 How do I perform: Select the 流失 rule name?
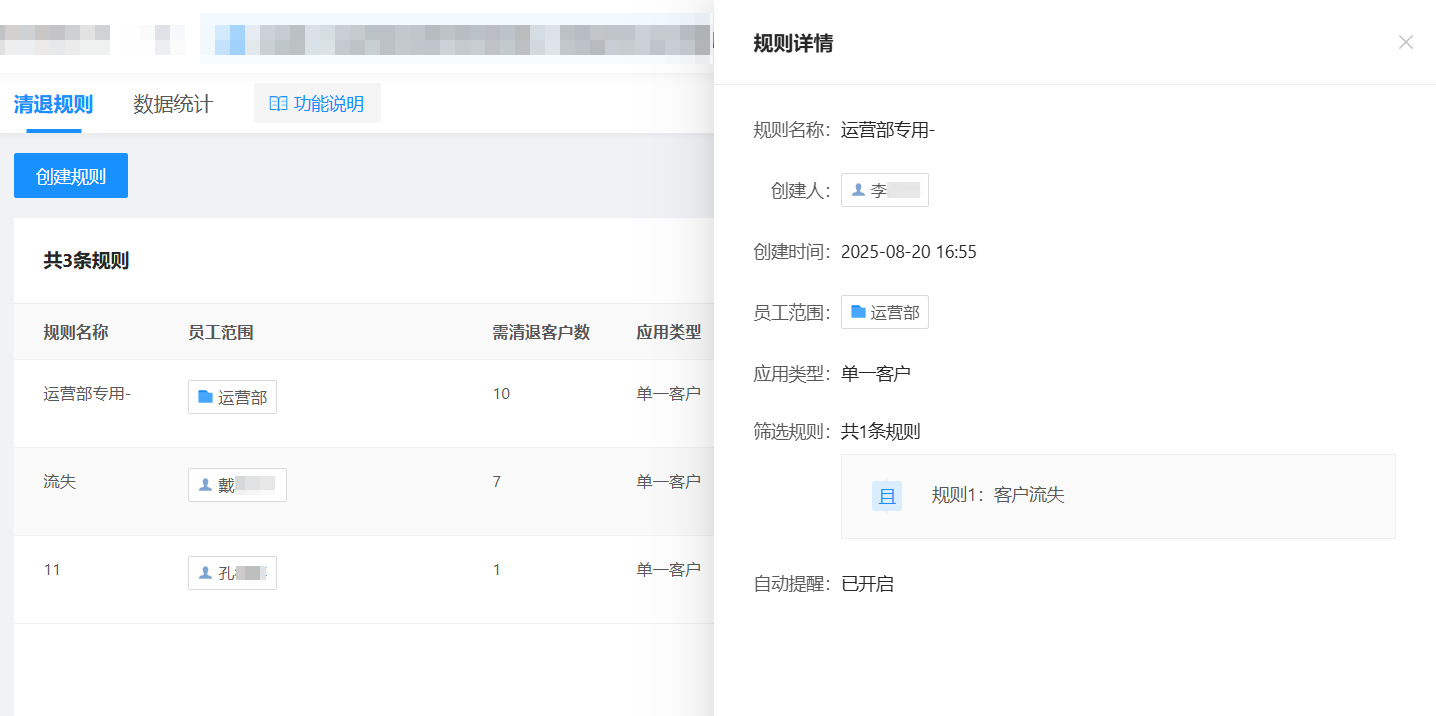(60, 482)
